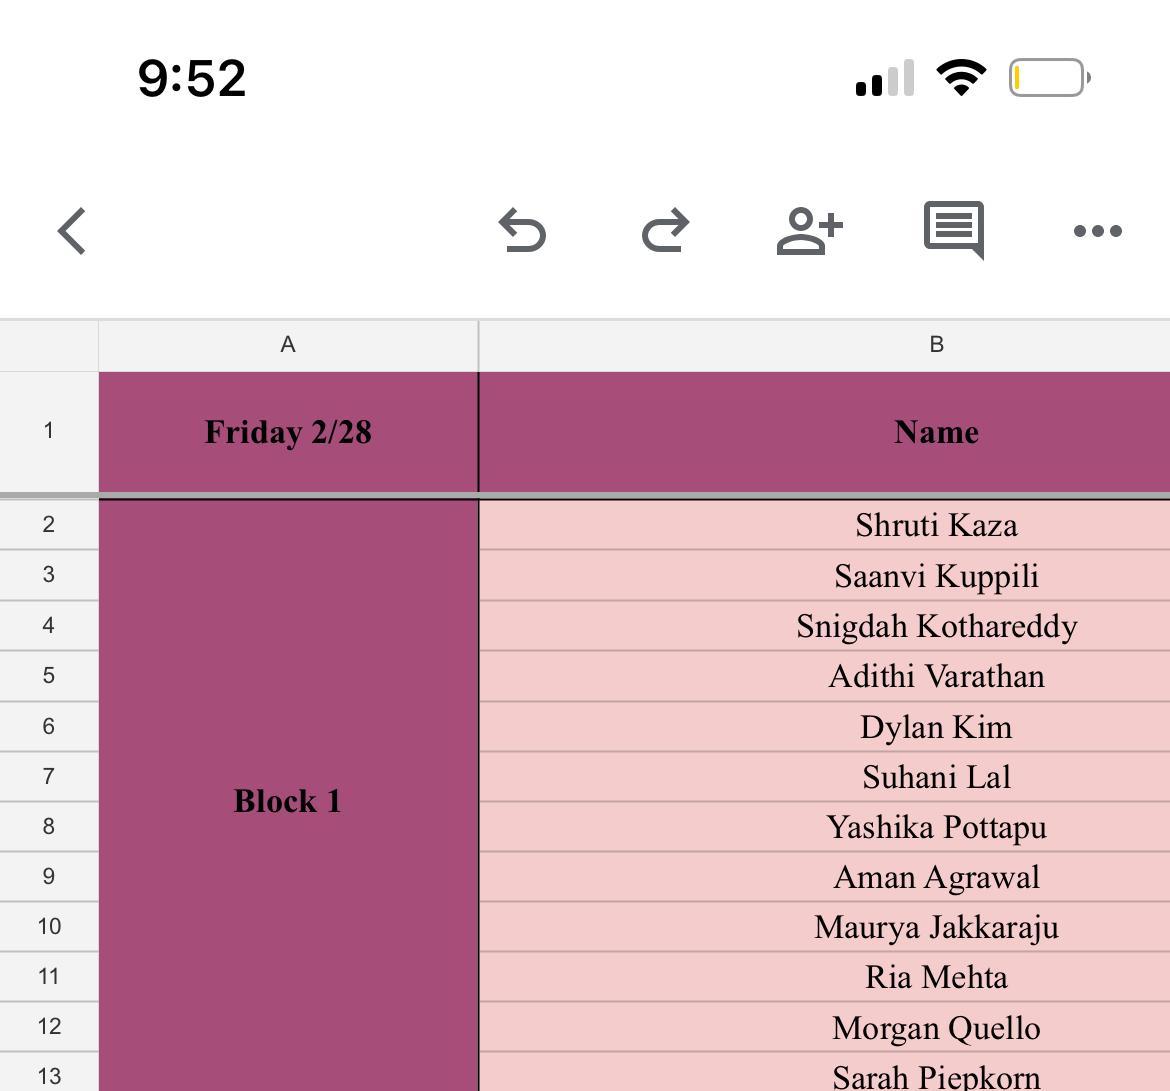Select the Shruti Kaza cell
This screenshot has height=1091, width=1170.
pyautogui.click(x=936, y=525)
